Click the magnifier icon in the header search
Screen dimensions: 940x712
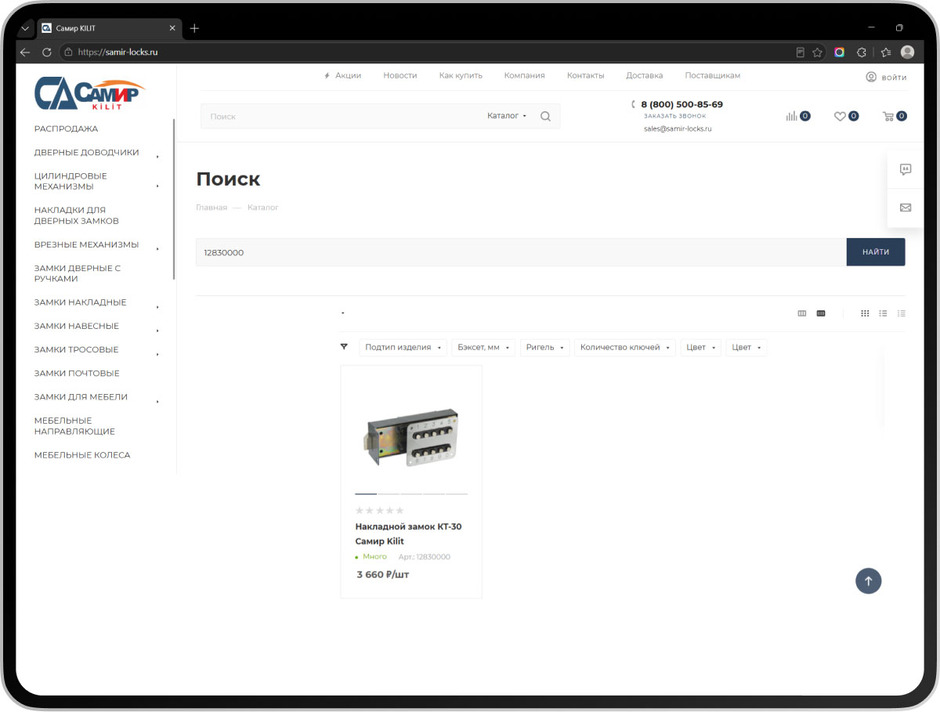click(546, 116)
